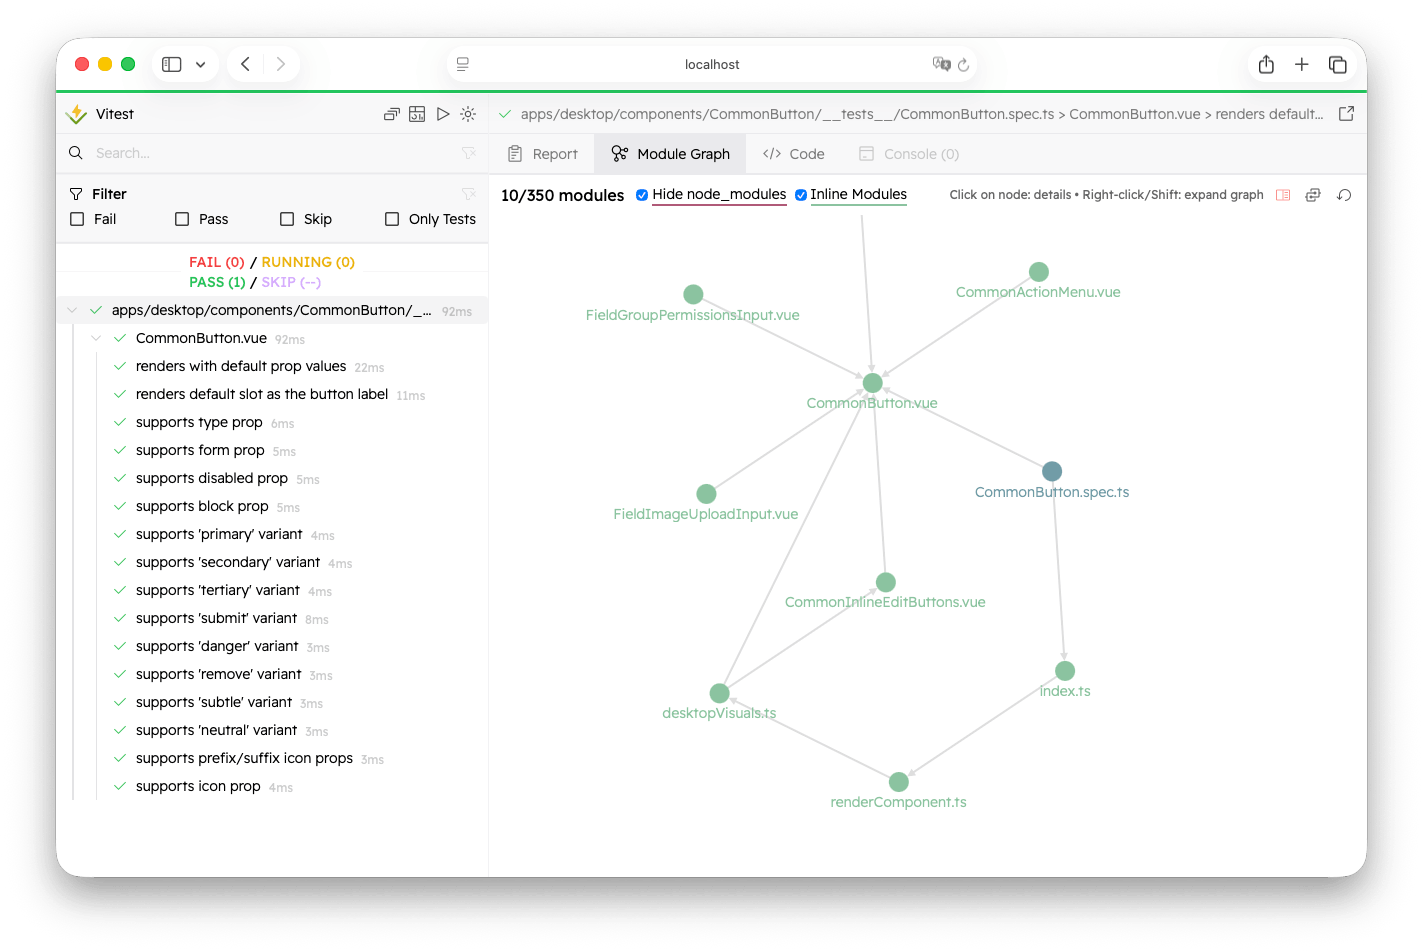The image size is (1423, 951).
Task: Enable the Fail filter checkbox
Action: (76, 218)
